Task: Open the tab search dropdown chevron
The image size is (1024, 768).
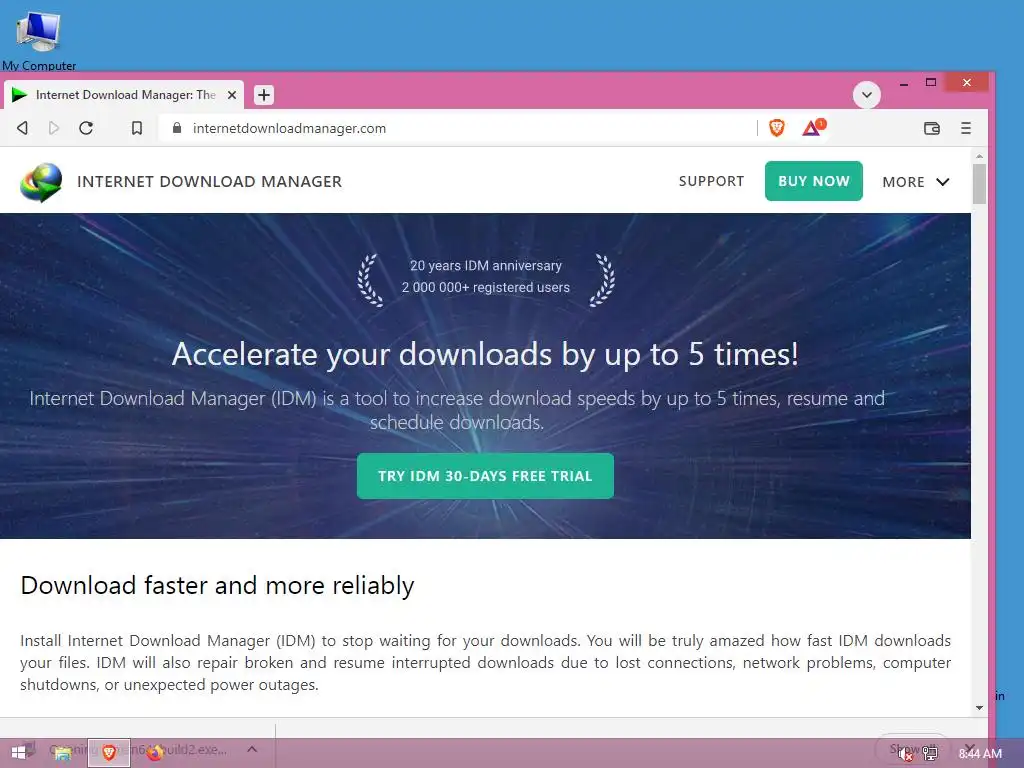Action: click(867, 95)
